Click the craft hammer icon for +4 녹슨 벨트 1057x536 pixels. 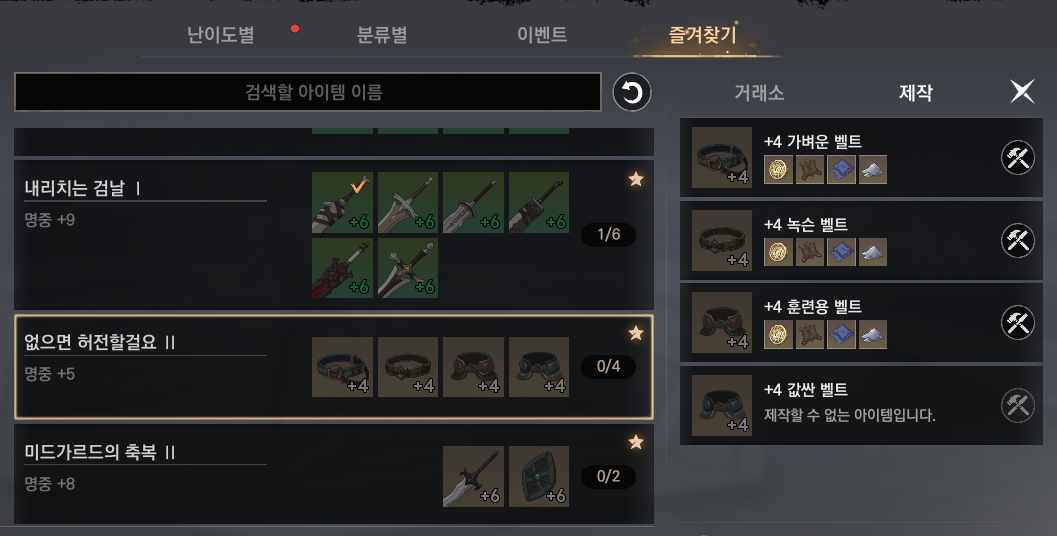point(1017,241)
